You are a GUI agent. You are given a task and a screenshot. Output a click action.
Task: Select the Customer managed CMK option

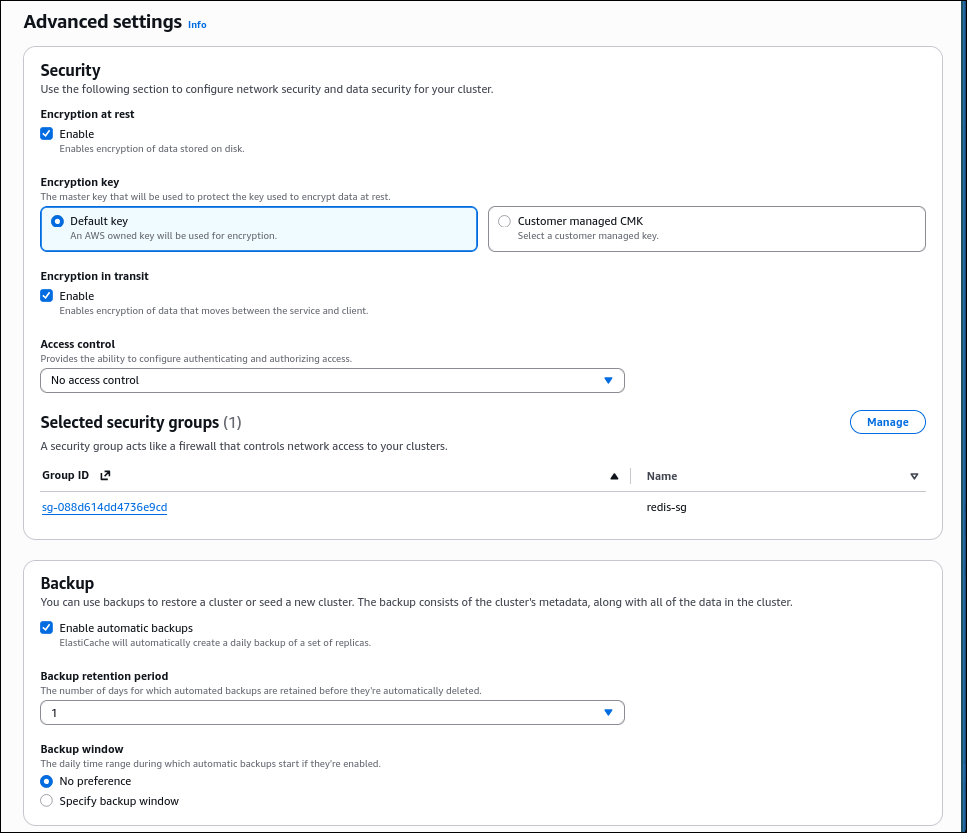(x=504, y=221)
